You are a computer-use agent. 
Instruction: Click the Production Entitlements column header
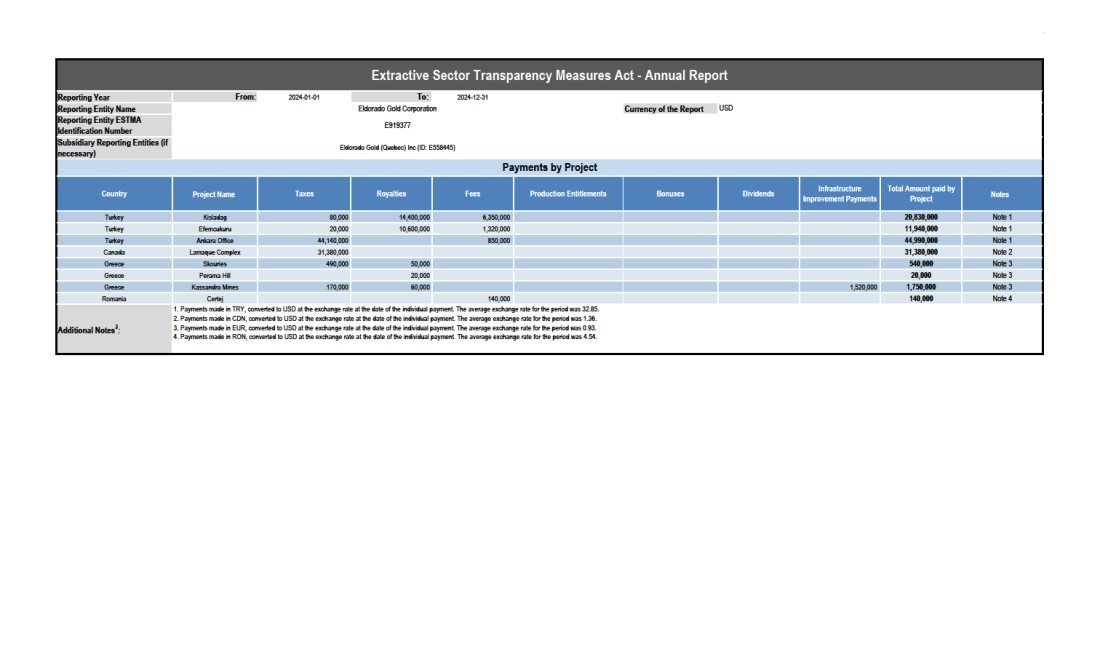coord(568,194)
